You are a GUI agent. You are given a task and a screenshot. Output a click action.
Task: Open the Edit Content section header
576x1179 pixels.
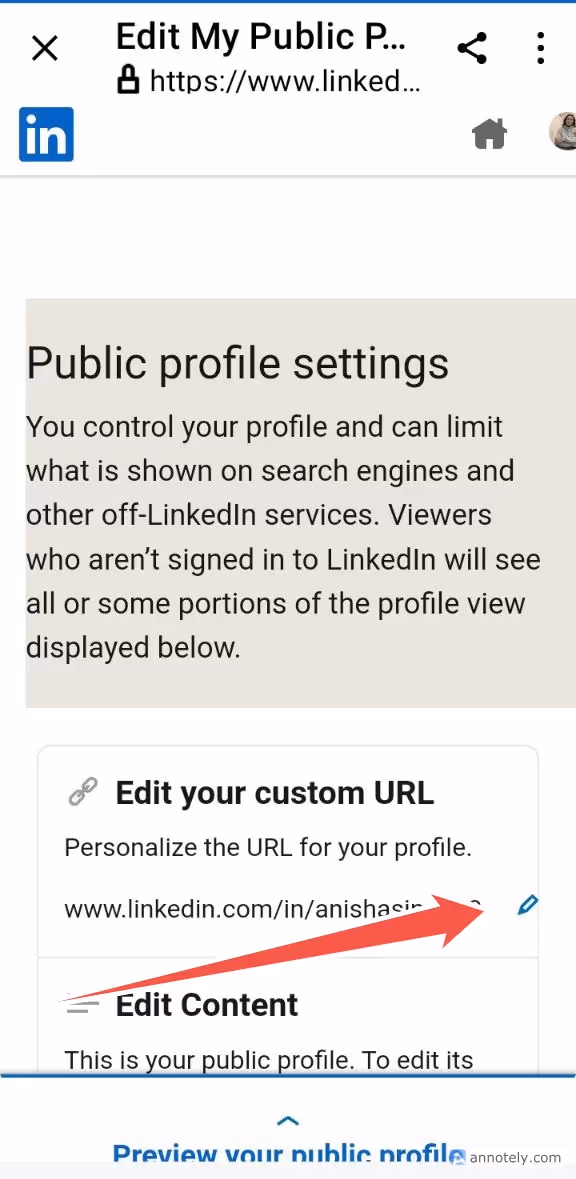(207, 1005)
